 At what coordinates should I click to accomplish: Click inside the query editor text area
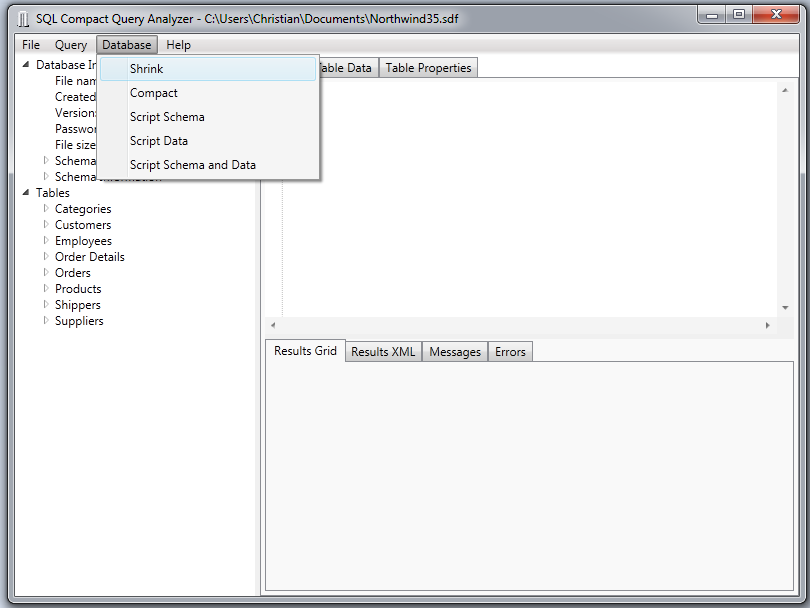[531, 199]
